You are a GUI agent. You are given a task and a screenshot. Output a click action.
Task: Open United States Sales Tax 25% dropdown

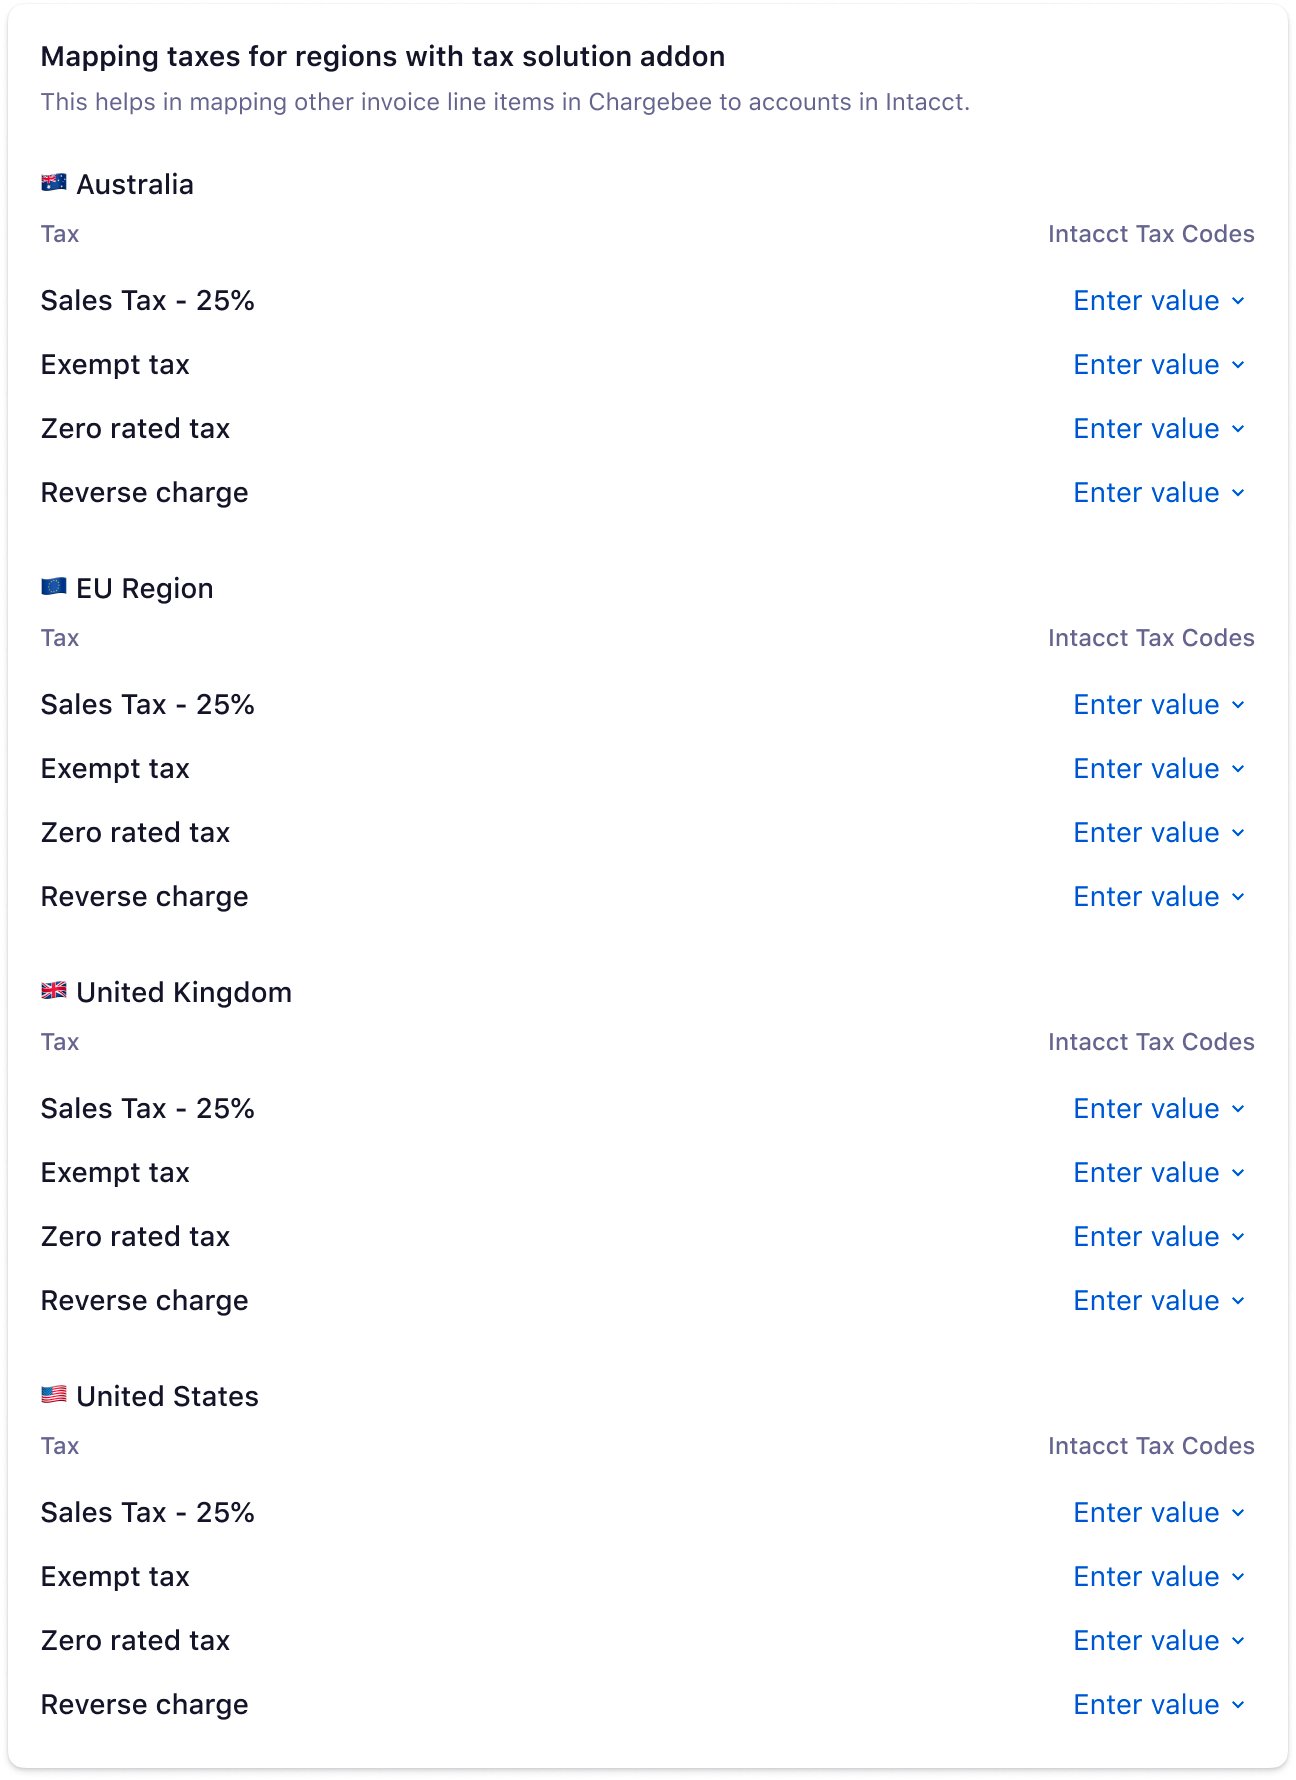1159,1513
